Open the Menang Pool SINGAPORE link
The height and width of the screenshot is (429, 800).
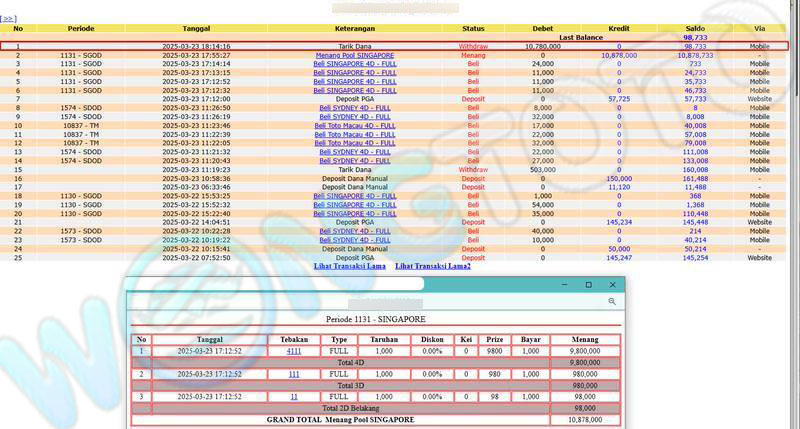pyautogui.click(x=355, y=55)
